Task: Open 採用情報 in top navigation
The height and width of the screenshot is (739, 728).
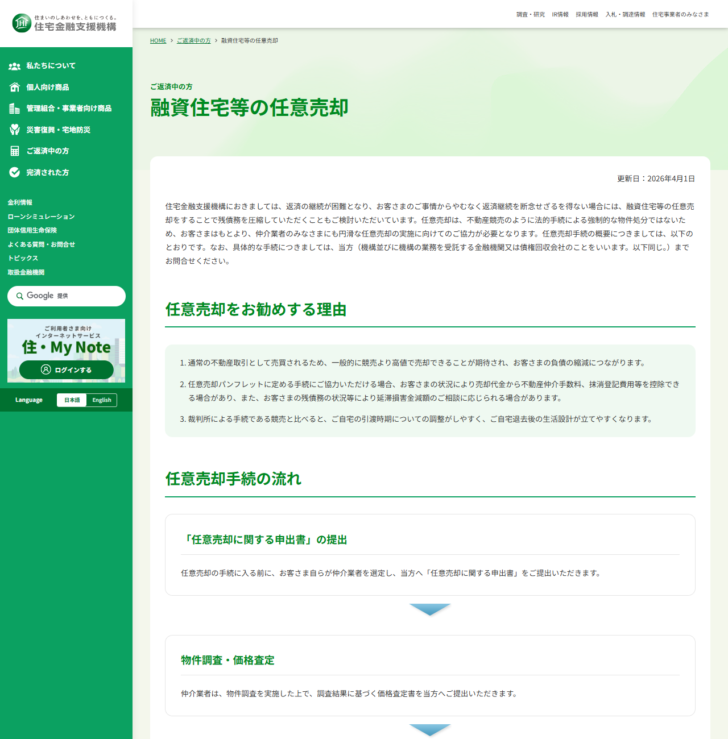Action: (587, 15)
